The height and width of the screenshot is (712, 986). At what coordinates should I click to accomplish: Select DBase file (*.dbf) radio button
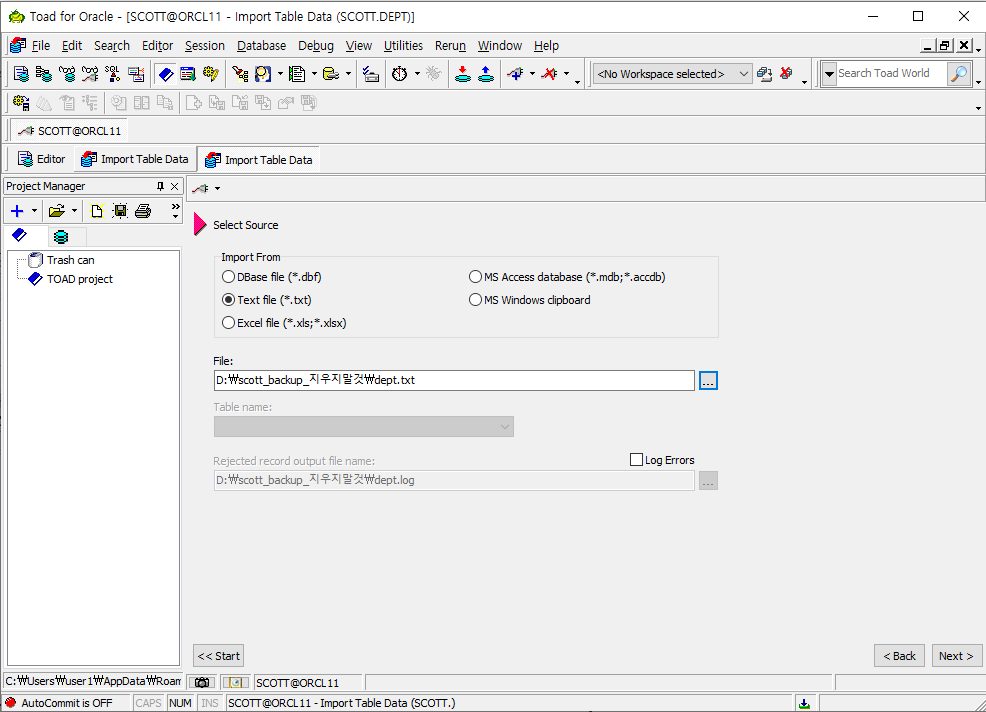(x=228, y=277)
